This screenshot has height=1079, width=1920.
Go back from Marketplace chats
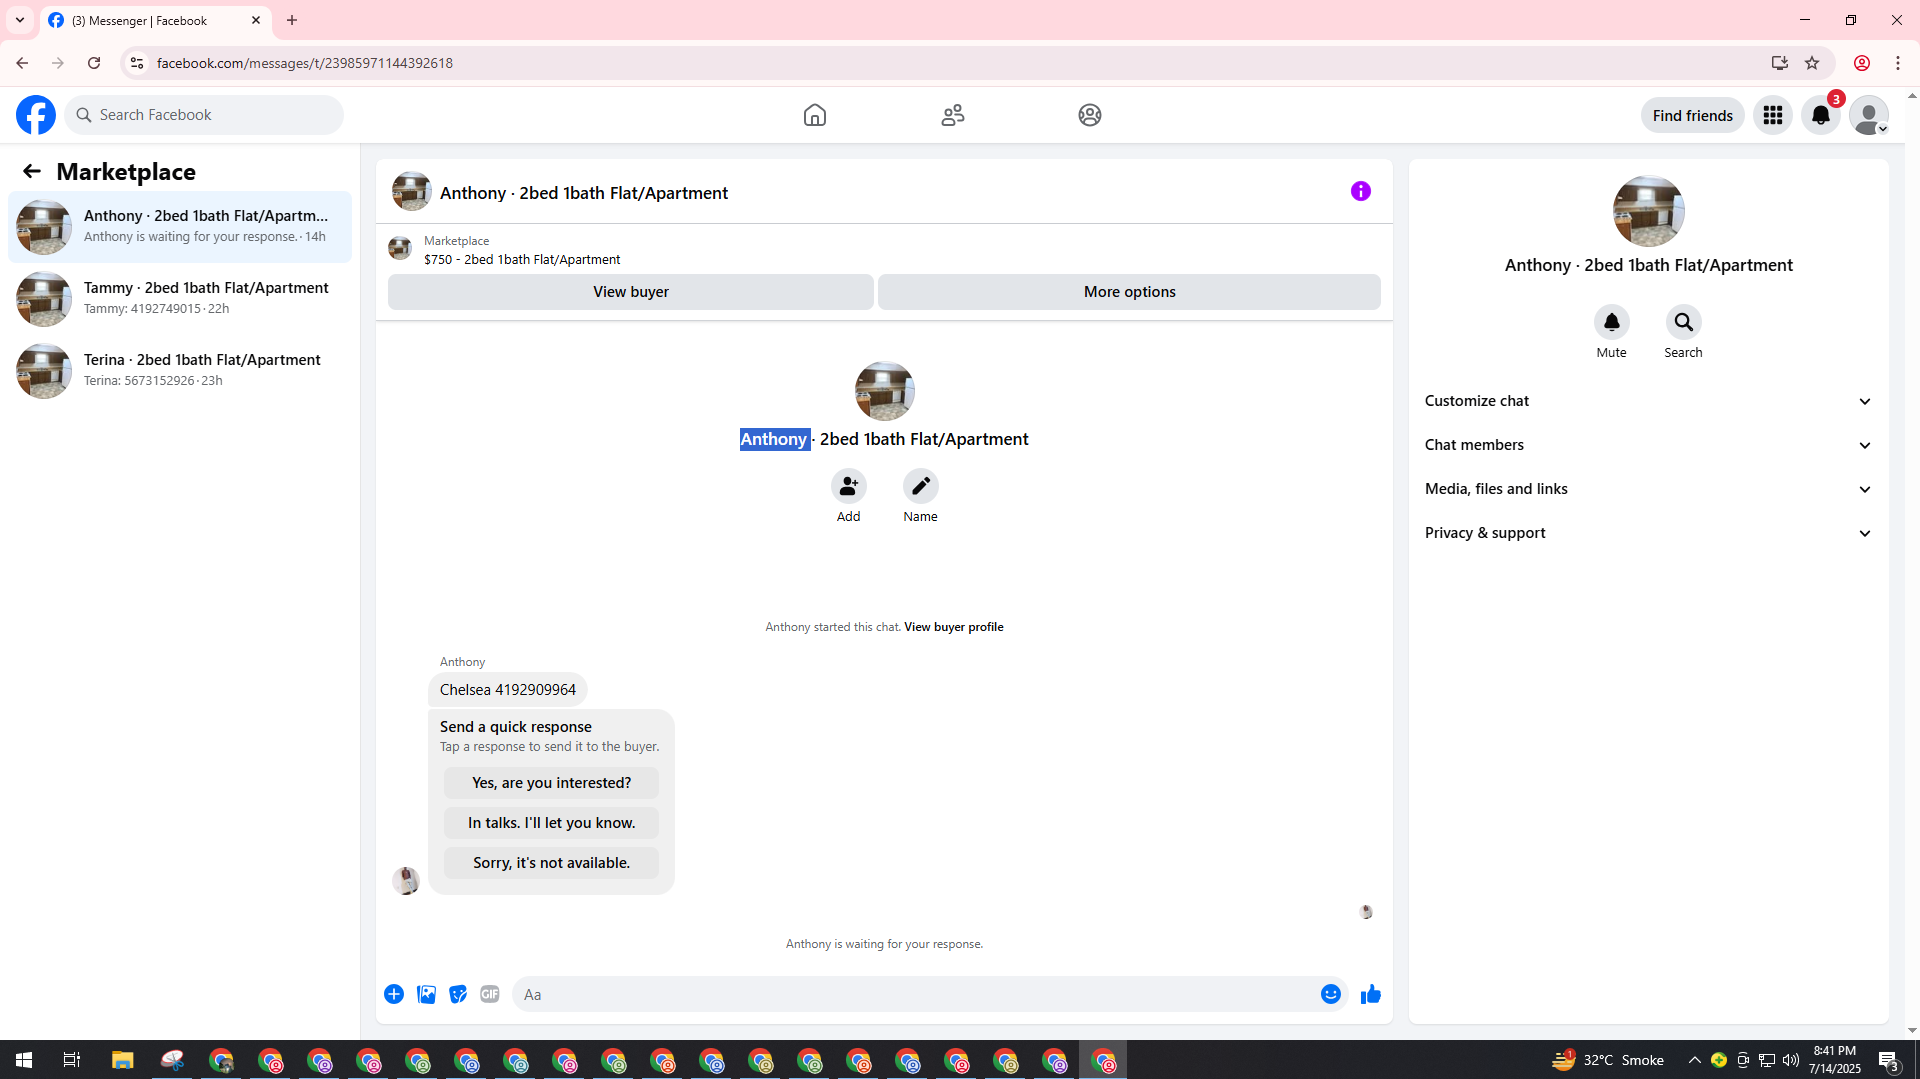coord(32,171)
